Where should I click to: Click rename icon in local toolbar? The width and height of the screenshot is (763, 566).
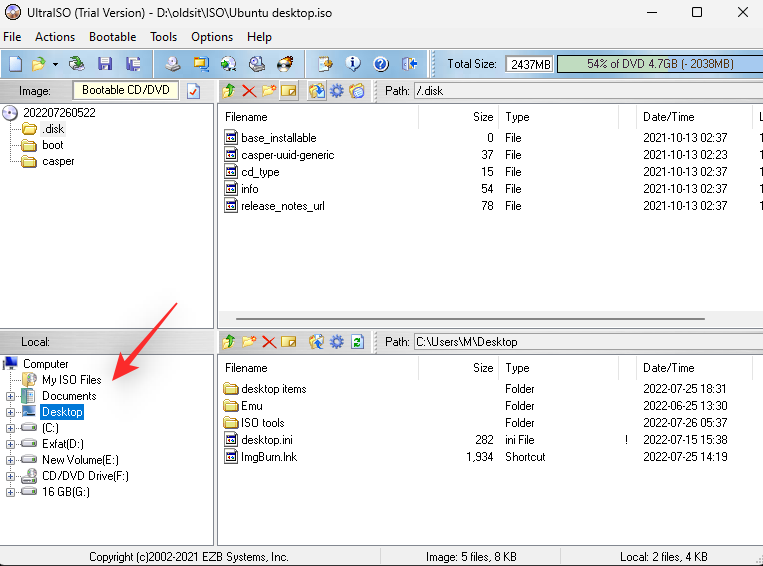pos(289,342)
